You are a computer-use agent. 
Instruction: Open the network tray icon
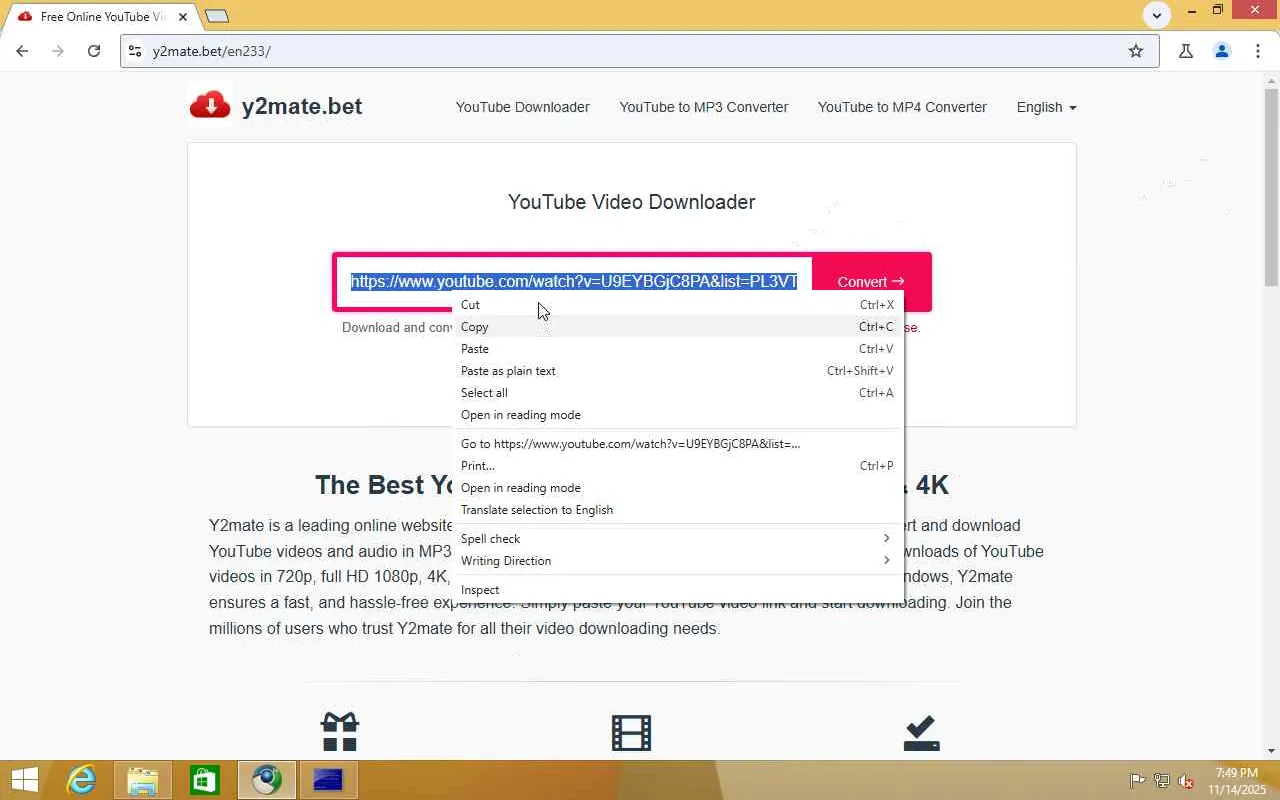click(x=1162, y=781)
